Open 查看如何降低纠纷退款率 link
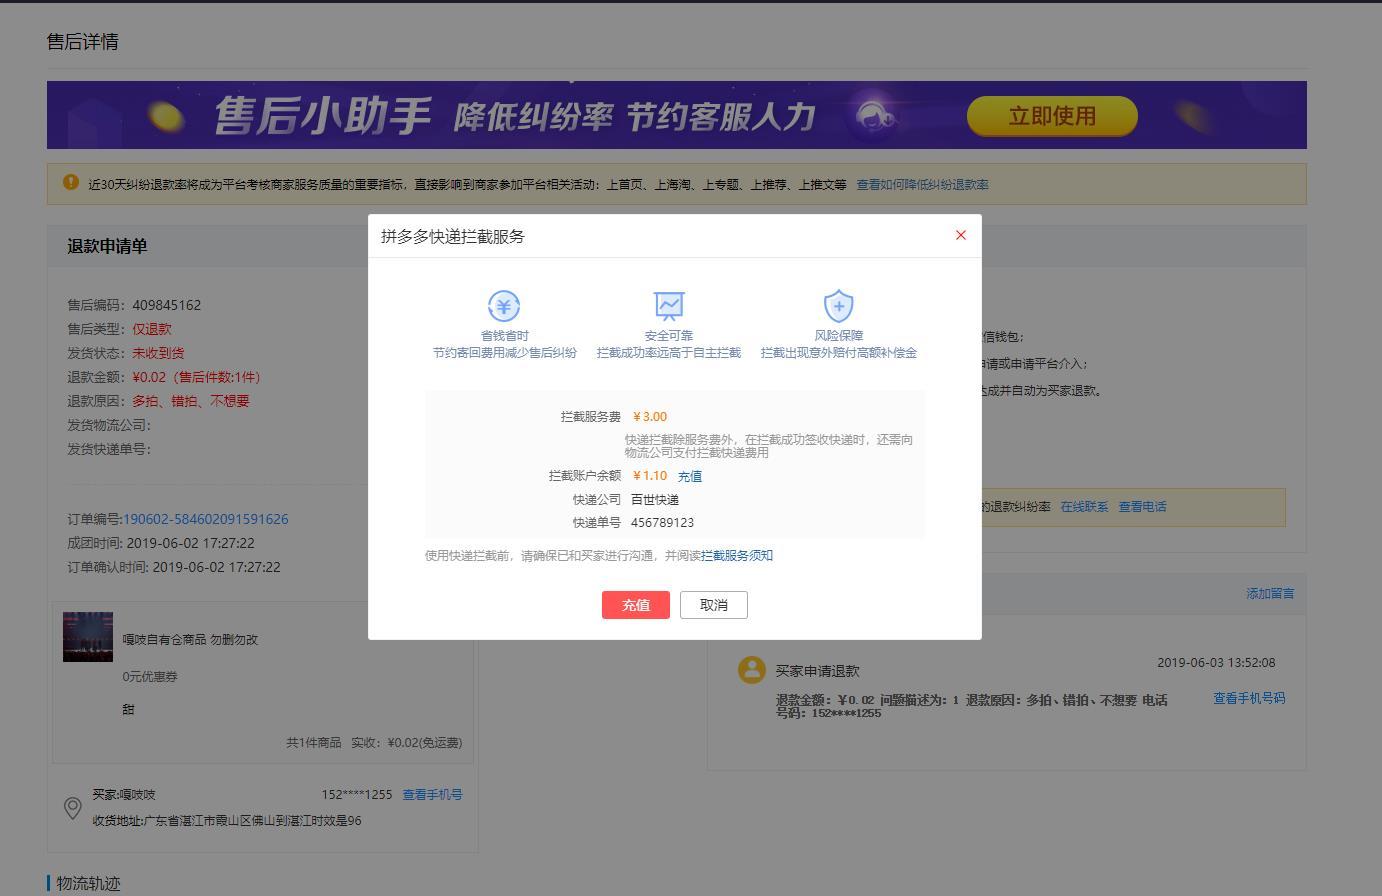 pyautogui.click(x=922, y=185)
